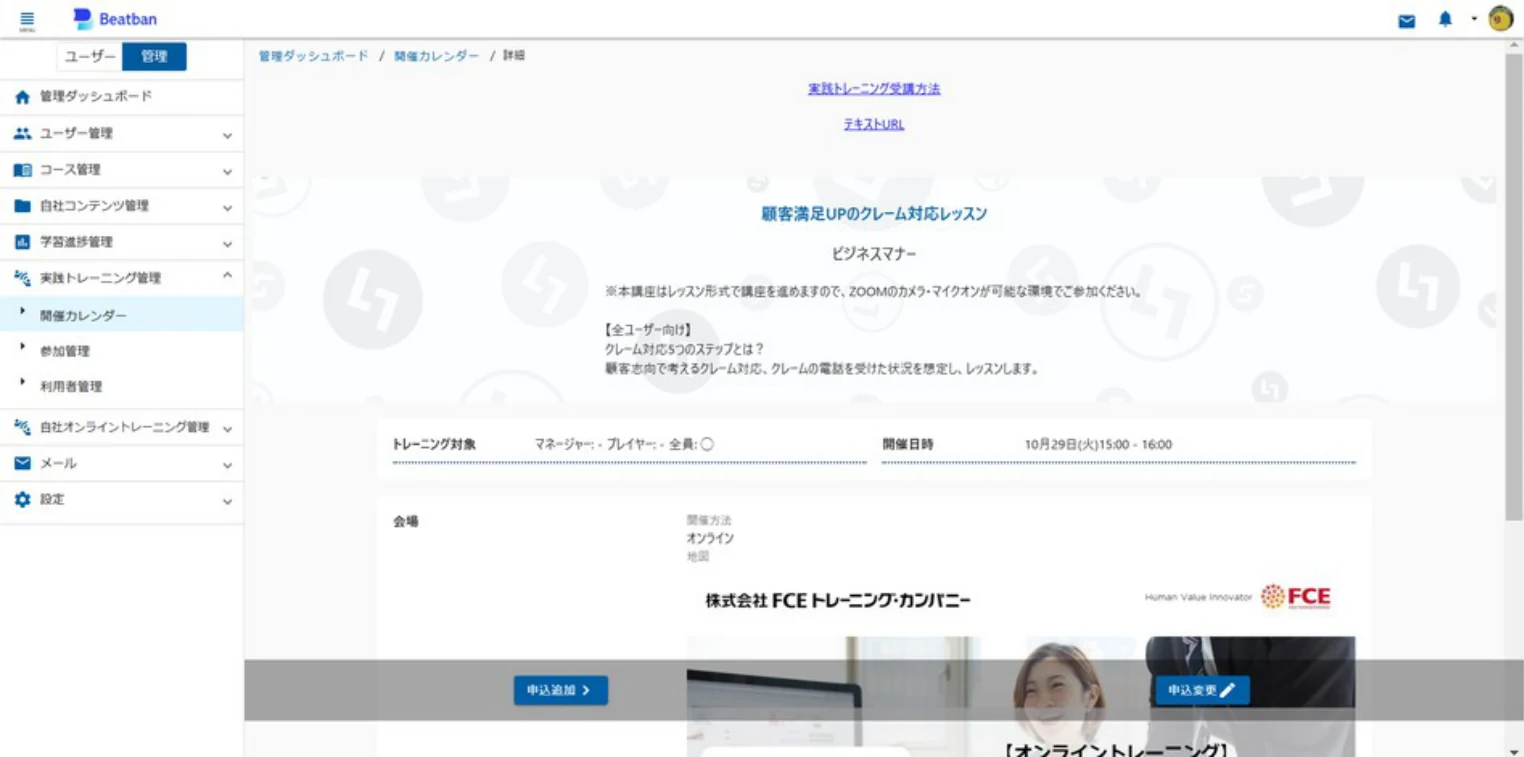
Task: Open the 実践トレーニング受講方法 link
Action: click(x=874, y=88)
